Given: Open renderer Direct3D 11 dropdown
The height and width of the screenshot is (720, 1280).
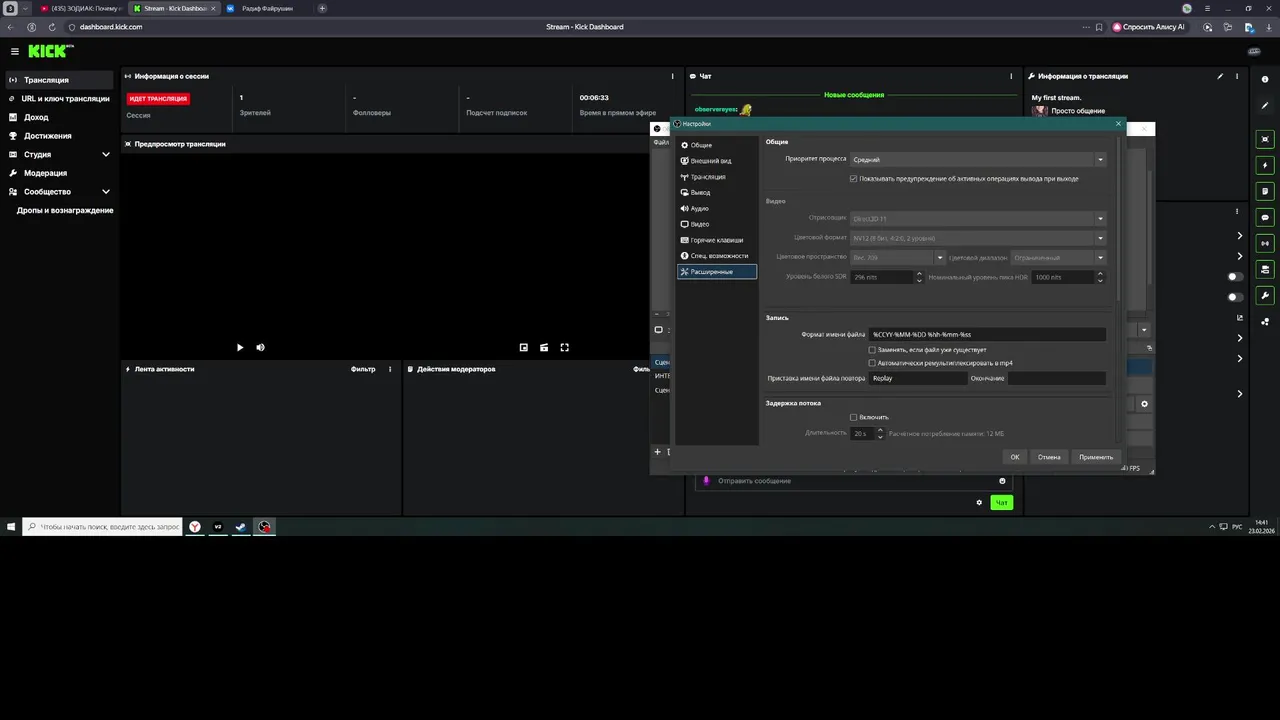Looking at the screenshot, I should (x=978, y=218).
